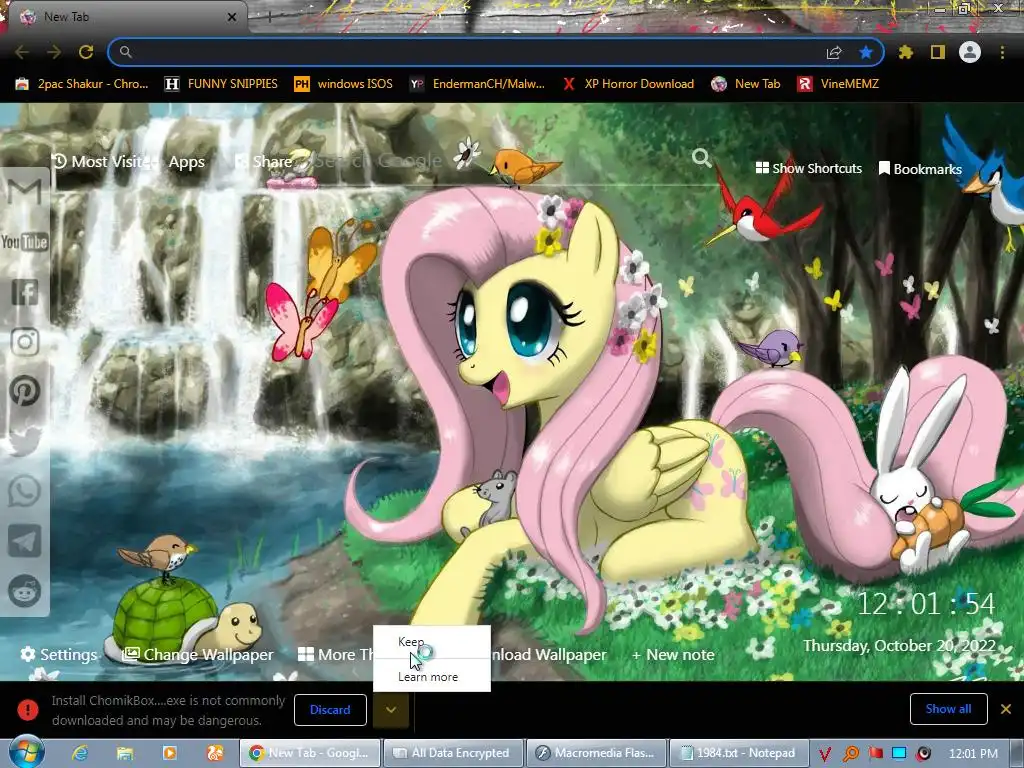Click the red V tray icon
Screen dimensions: 1024x768
(825, 754)
